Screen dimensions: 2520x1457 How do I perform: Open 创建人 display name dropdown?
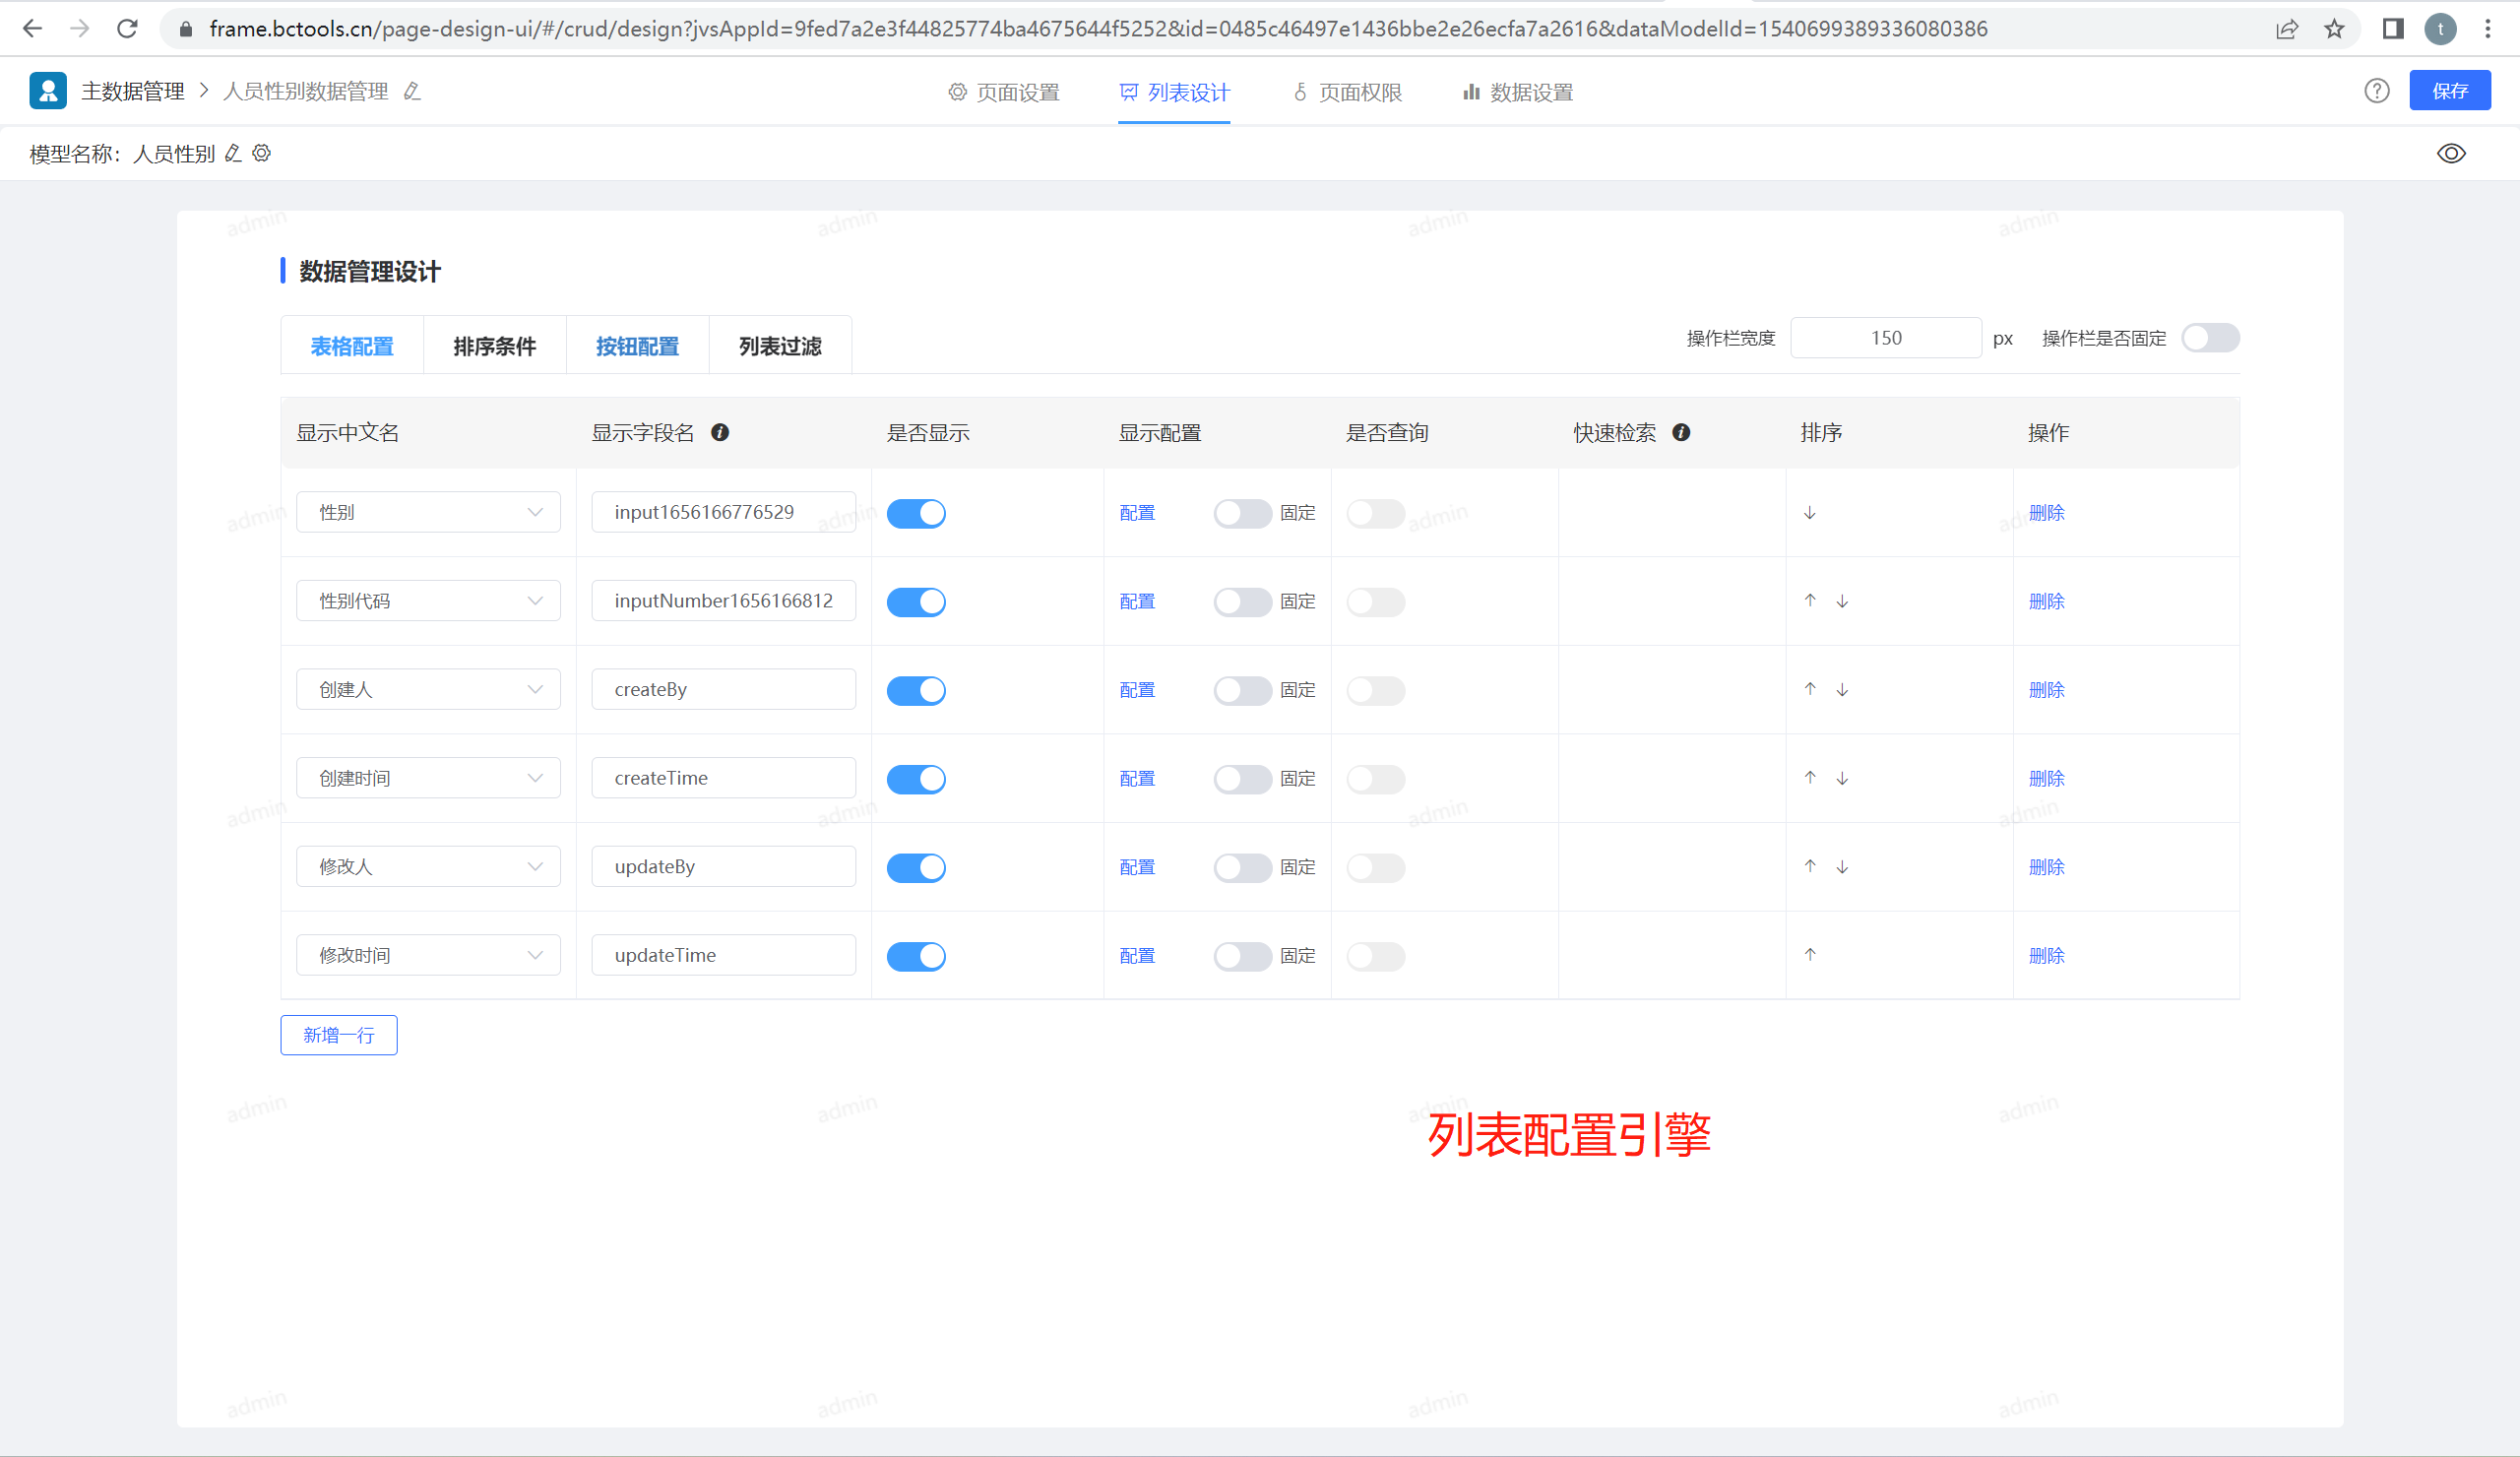[428, 689]
